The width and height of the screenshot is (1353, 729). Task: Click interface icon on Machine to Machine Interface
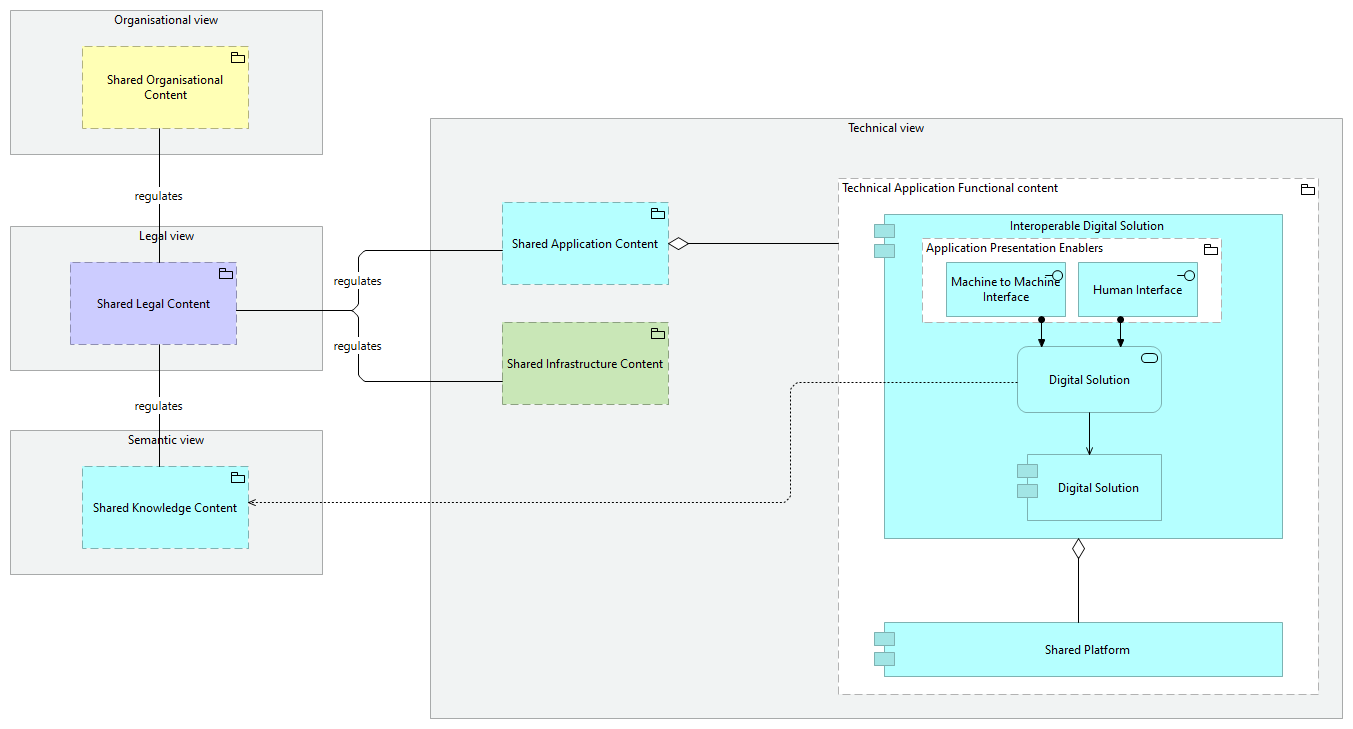(1052, 275)
